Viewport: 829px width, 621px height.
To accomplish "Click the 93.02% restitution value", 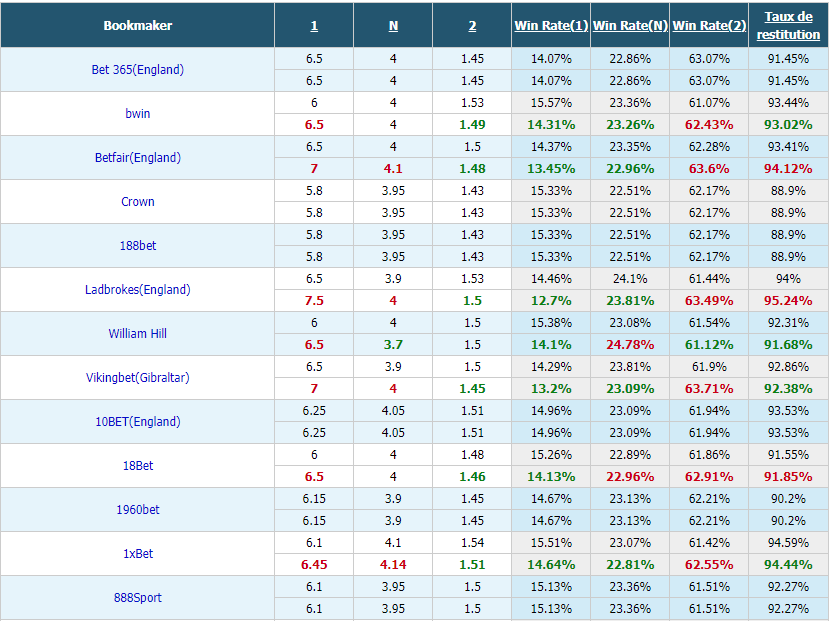I will [788, 125].
